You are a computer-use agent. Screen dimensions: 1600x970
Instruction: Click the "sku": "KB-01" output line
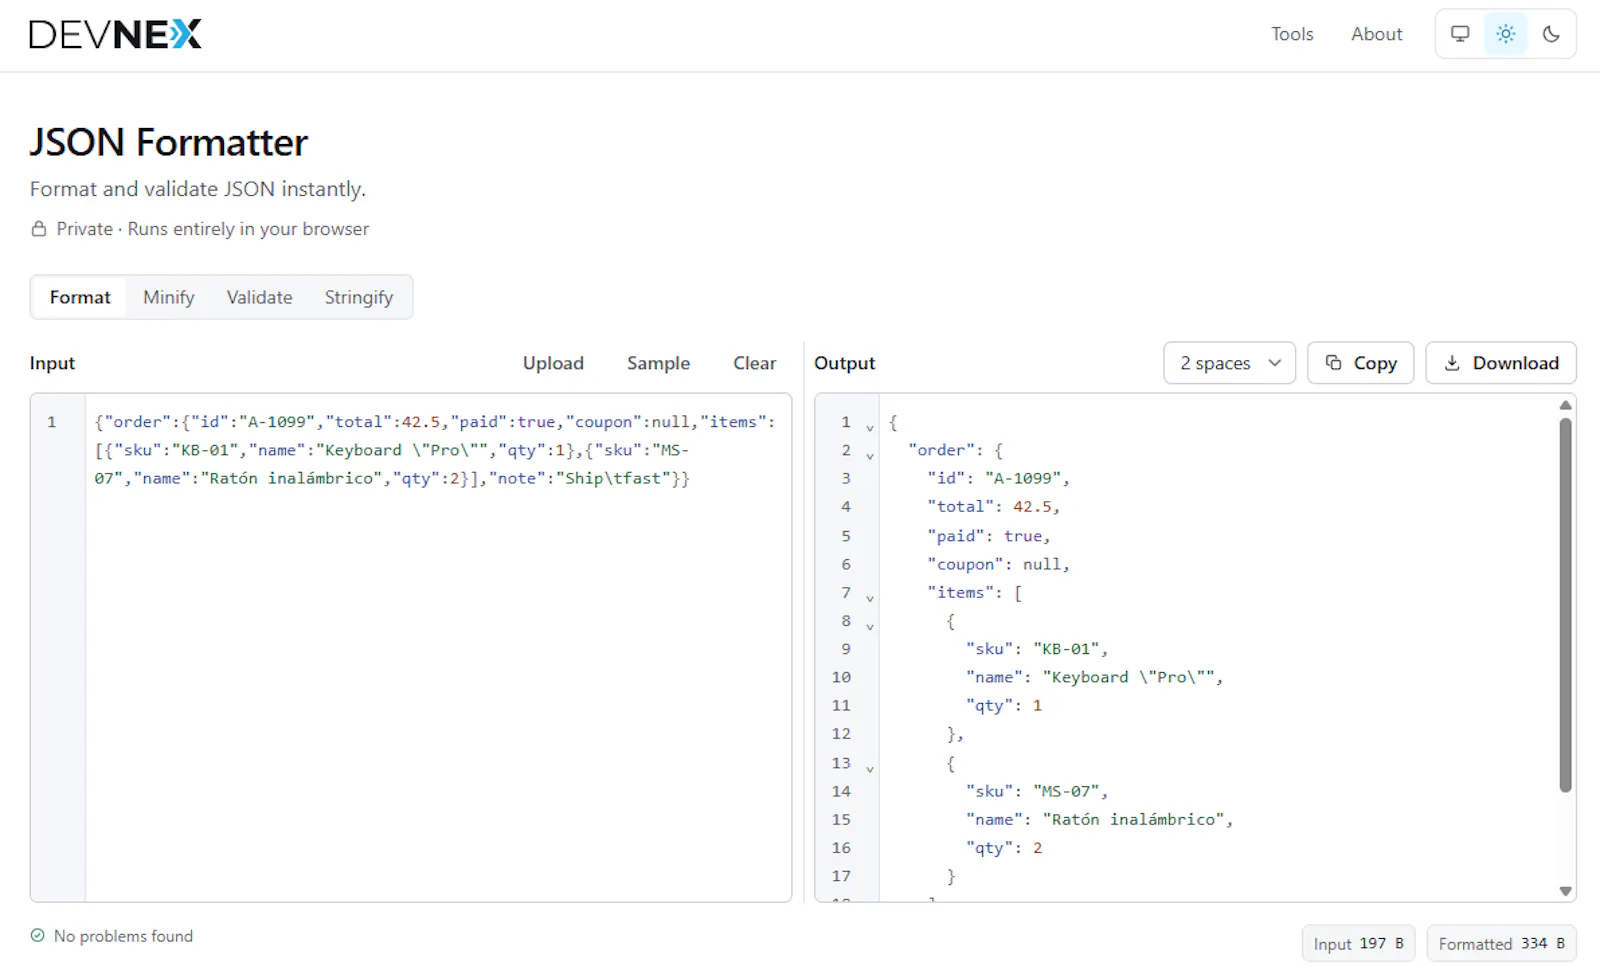pos(1037,648)
